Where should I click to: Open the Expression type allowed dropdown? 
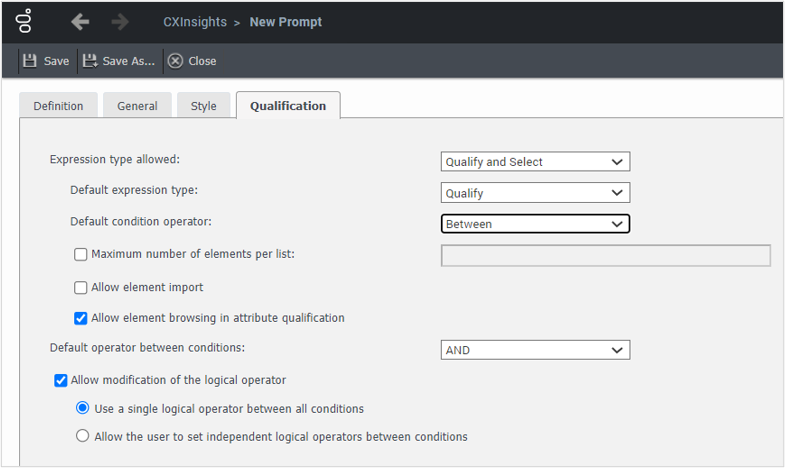[535, 162]
